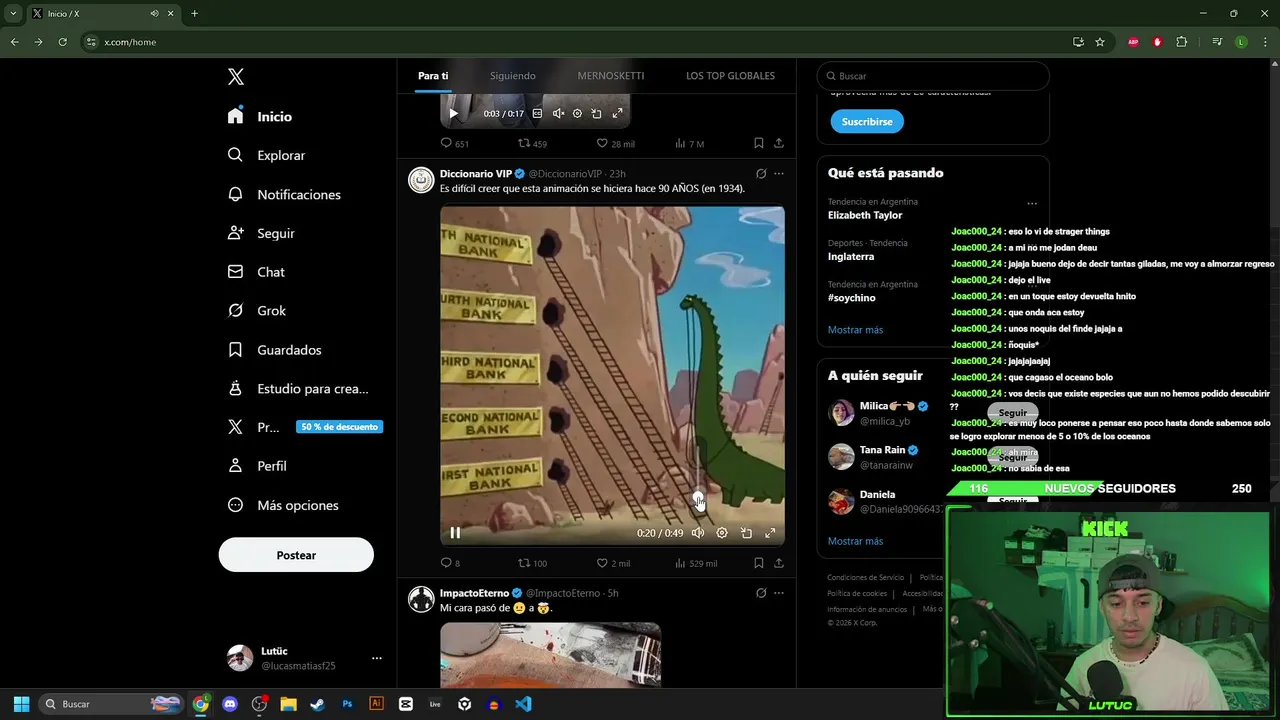This screenshot has width=1280, height=720.
Task: Click Mostrar más under A quién seguir
Action: point(855,541)
